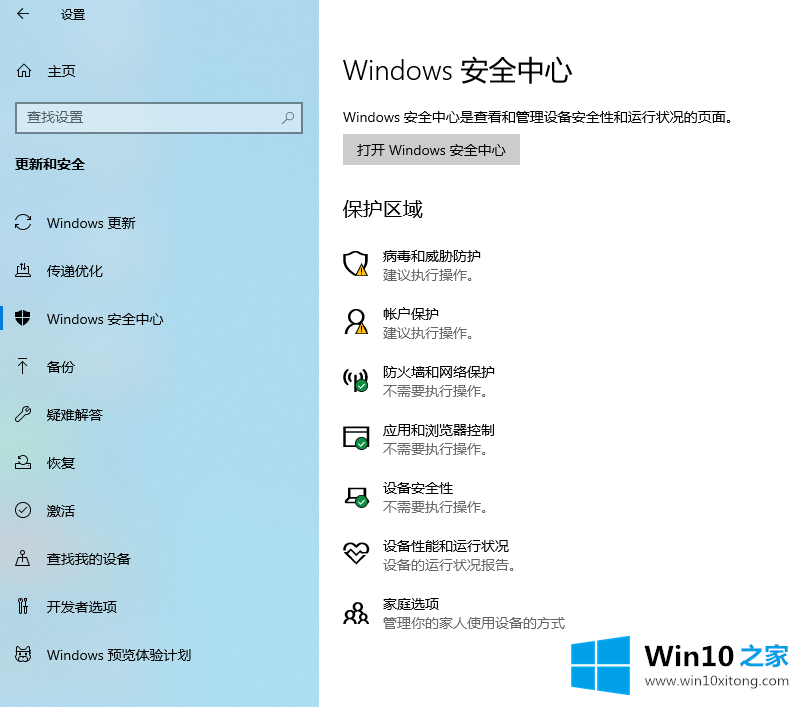Viewport: 801px width, 707px height.
Task: Click the back arrow in Settings header
Action: tap(23, 14)
